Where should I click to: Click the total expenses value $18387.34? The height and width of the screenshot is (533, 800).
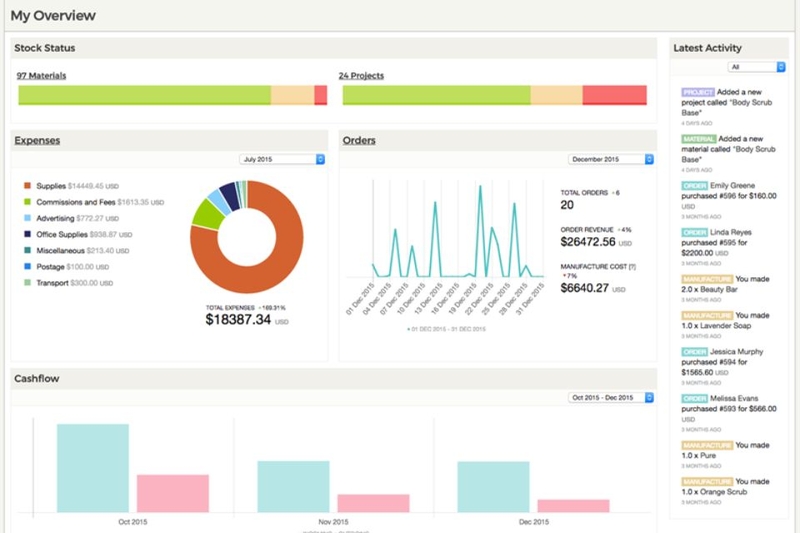click(x=238, y=320)
